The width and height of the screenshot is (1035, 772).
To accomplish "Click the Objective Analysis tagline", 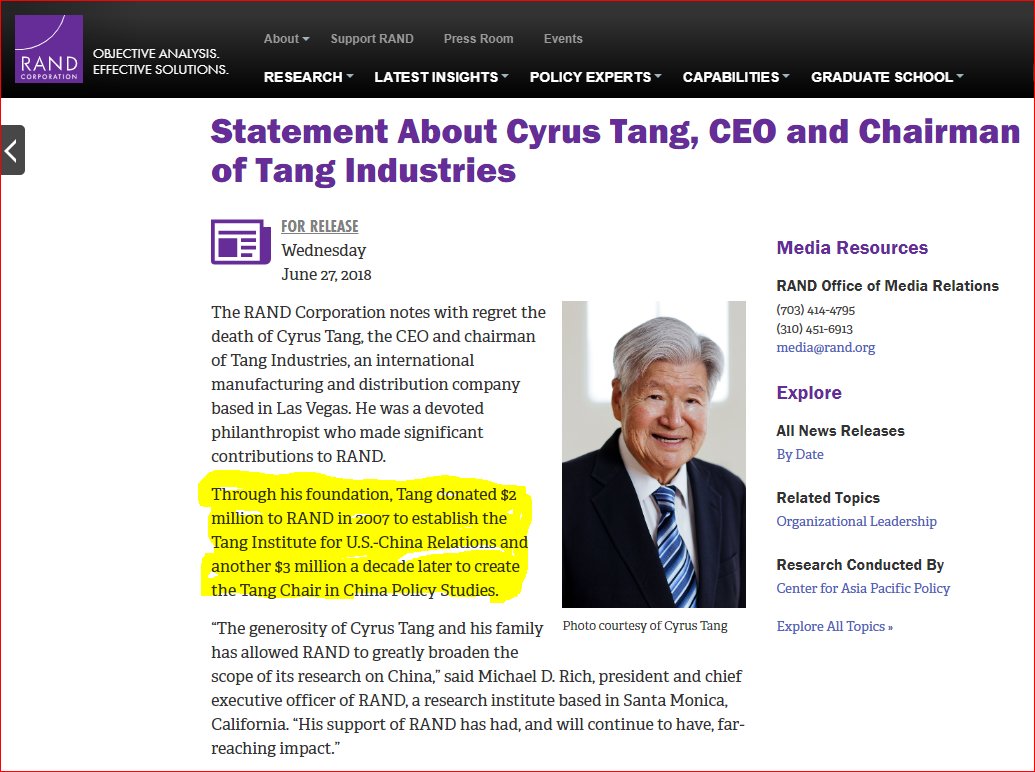I will pyautogui.click(x=160, y=61).
